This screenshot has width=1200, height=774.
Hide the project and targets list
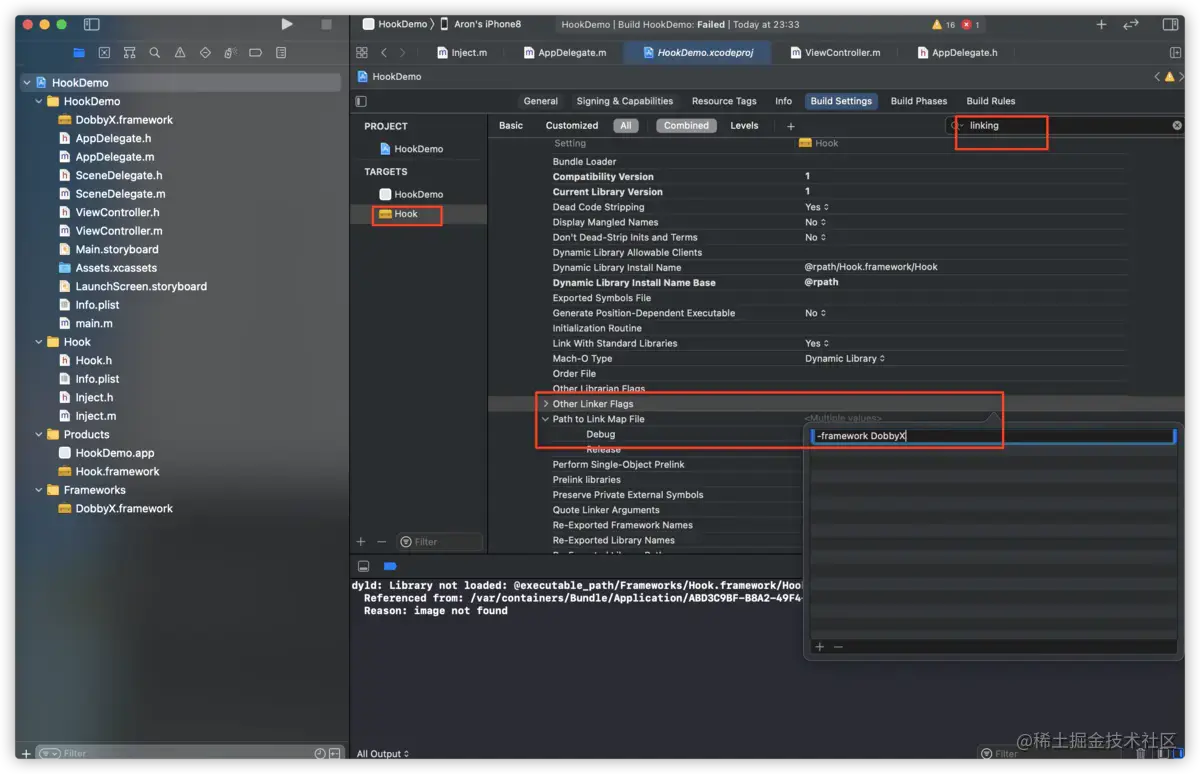(x=361, y=101)
